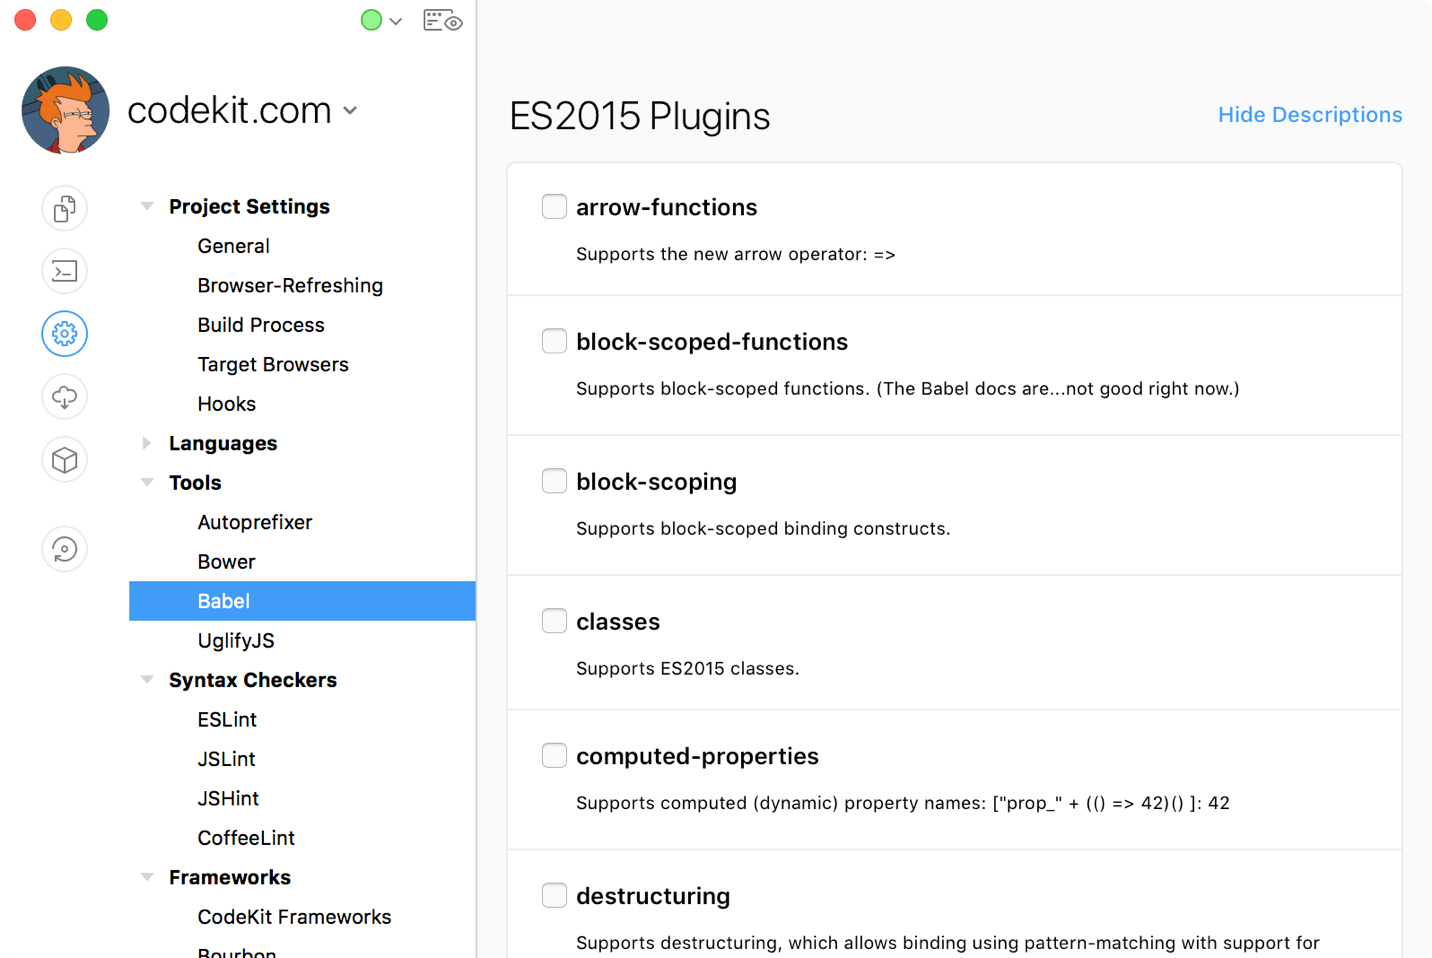Click the destructuring plugin label
Viewport: 1432px width, 958px height.
653,896
